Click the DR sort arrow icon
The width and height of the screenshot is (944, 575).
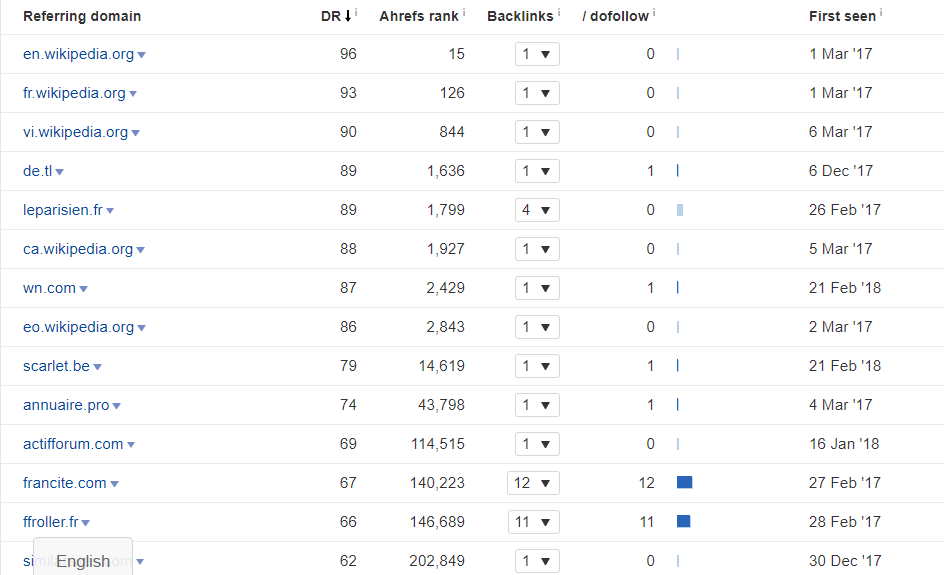tap(348, 16)
